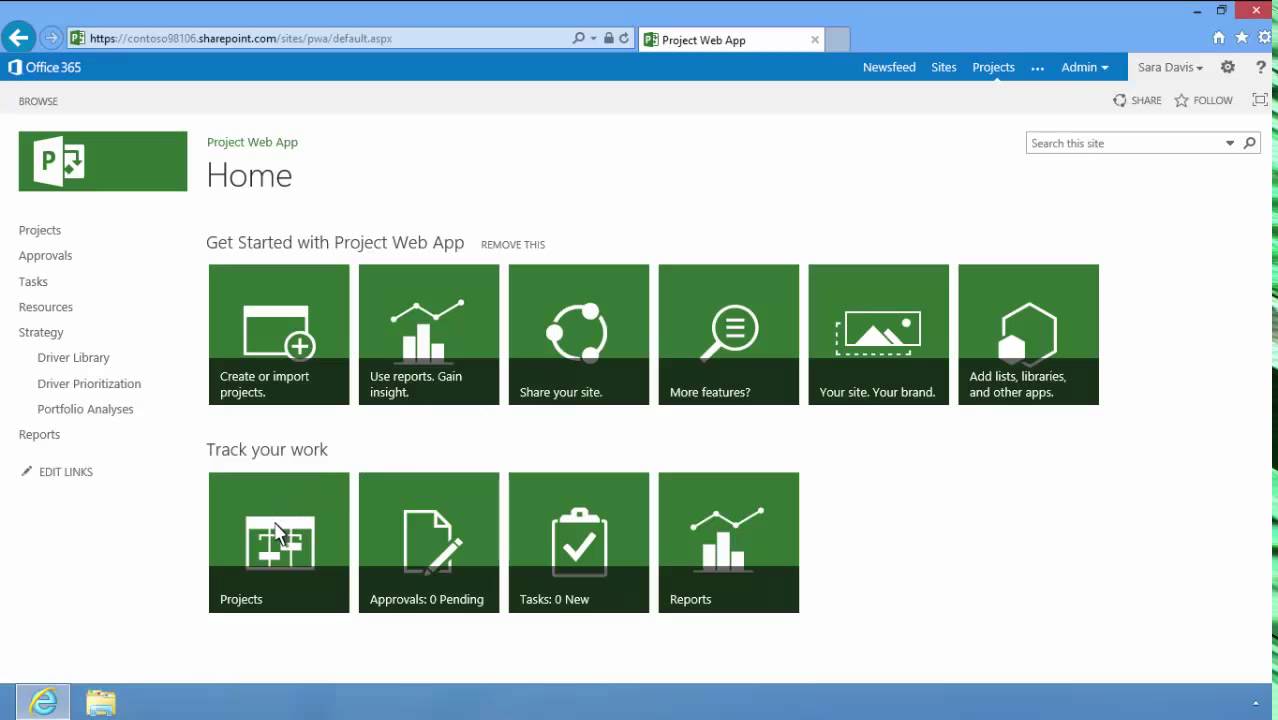Open the Sara Davis user menu
Image resolution: width=1278 pixels, height=720 pixels.
pos(1170,67)
